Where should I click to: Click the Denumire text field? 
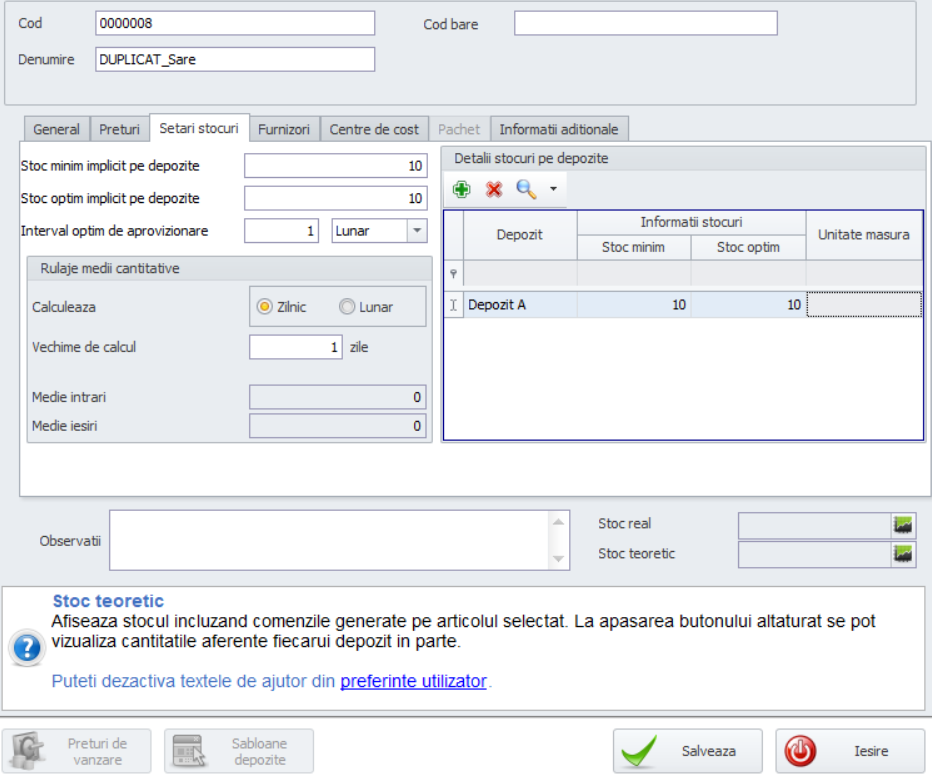tap(234, 59)
